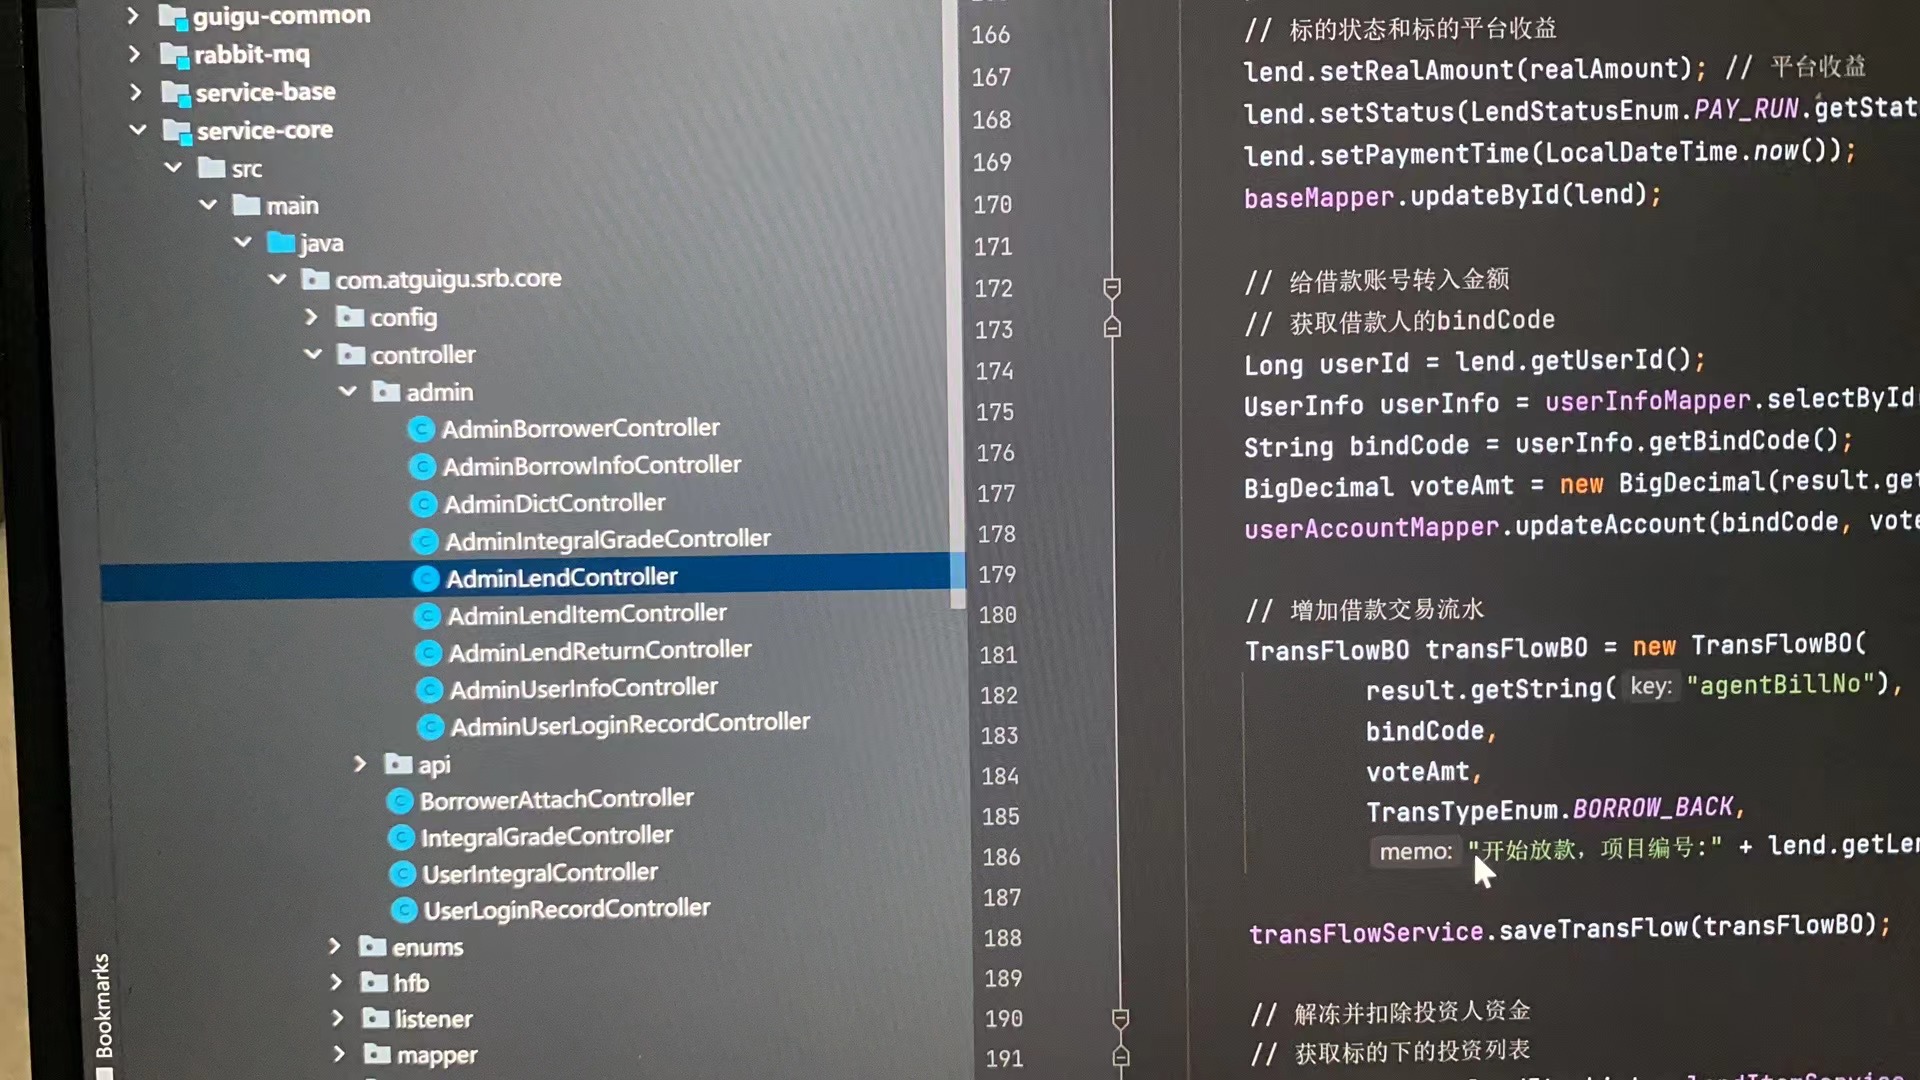Toggle code fold marker at line 172
The height and width of the screenshot is (1080, 1920).
coord(1111,288)
